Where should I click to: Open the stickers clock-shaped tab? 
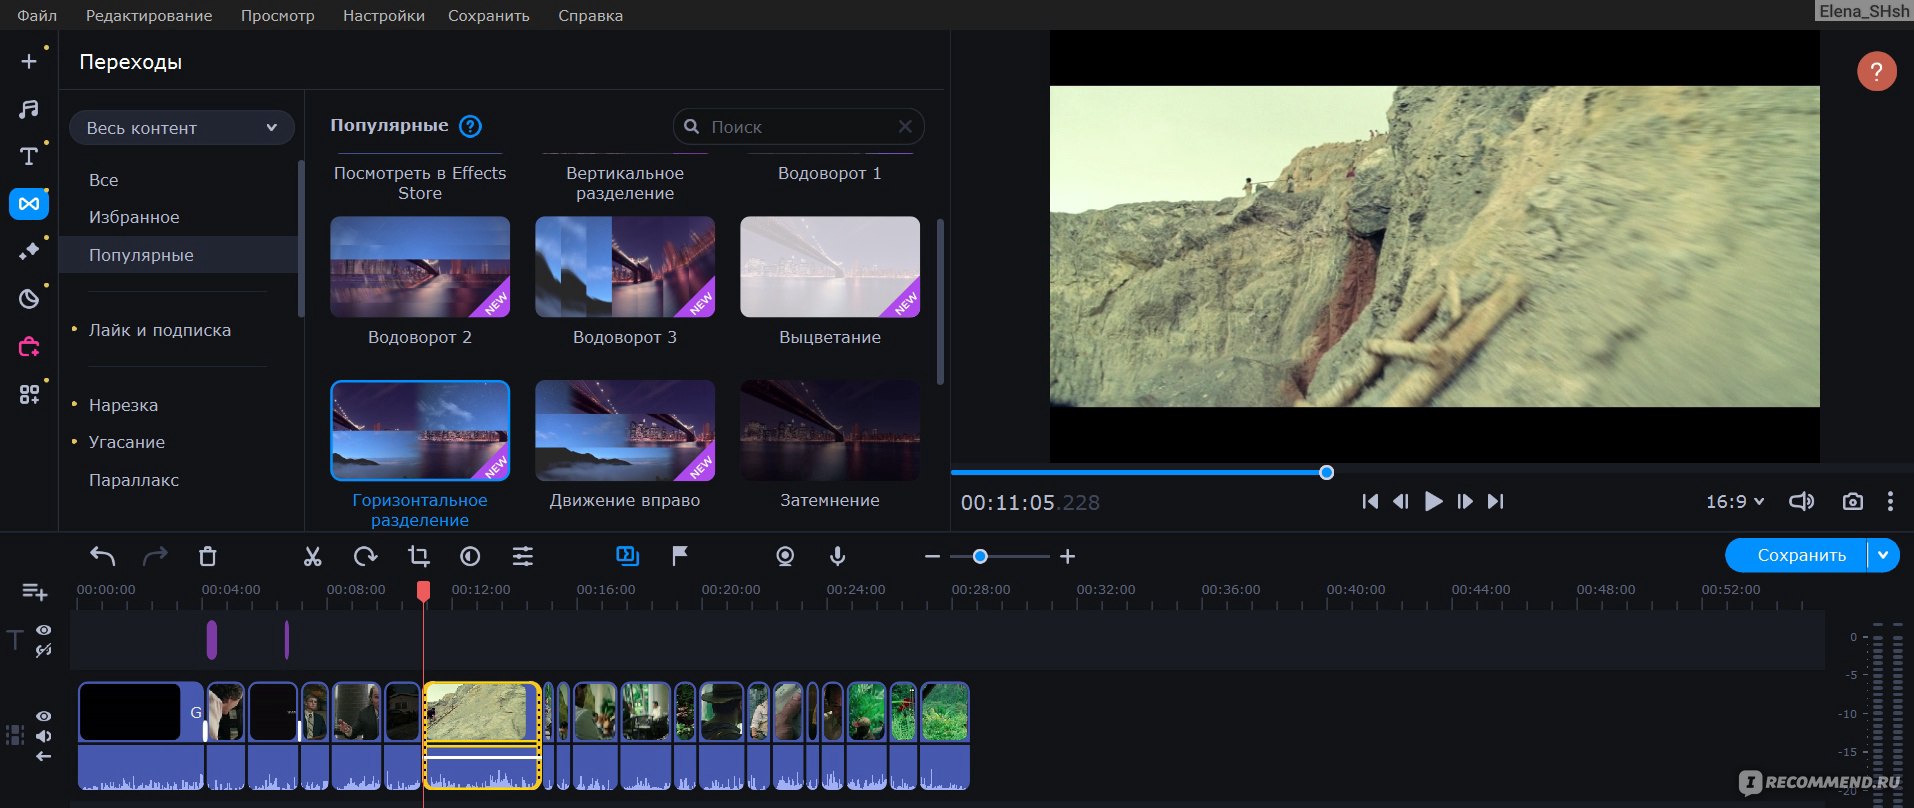29,298
